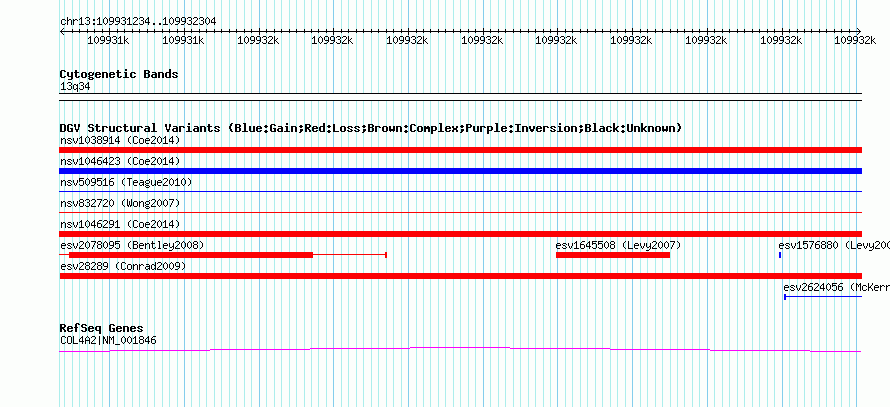Open the nsv509516 (Teague2010) label
Image resolution: width=890 pixels, height=407 pixels.
[x=126, y=182]
